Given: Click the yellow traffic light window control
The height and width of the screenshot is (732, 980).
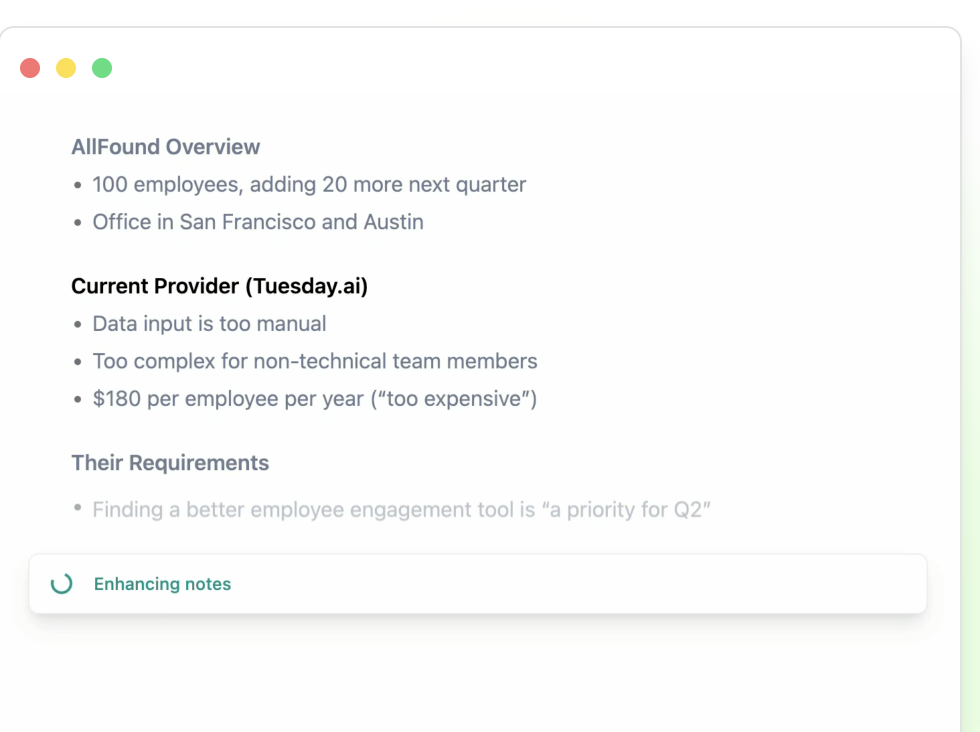Looking at the screenshot, I should 65,67.
